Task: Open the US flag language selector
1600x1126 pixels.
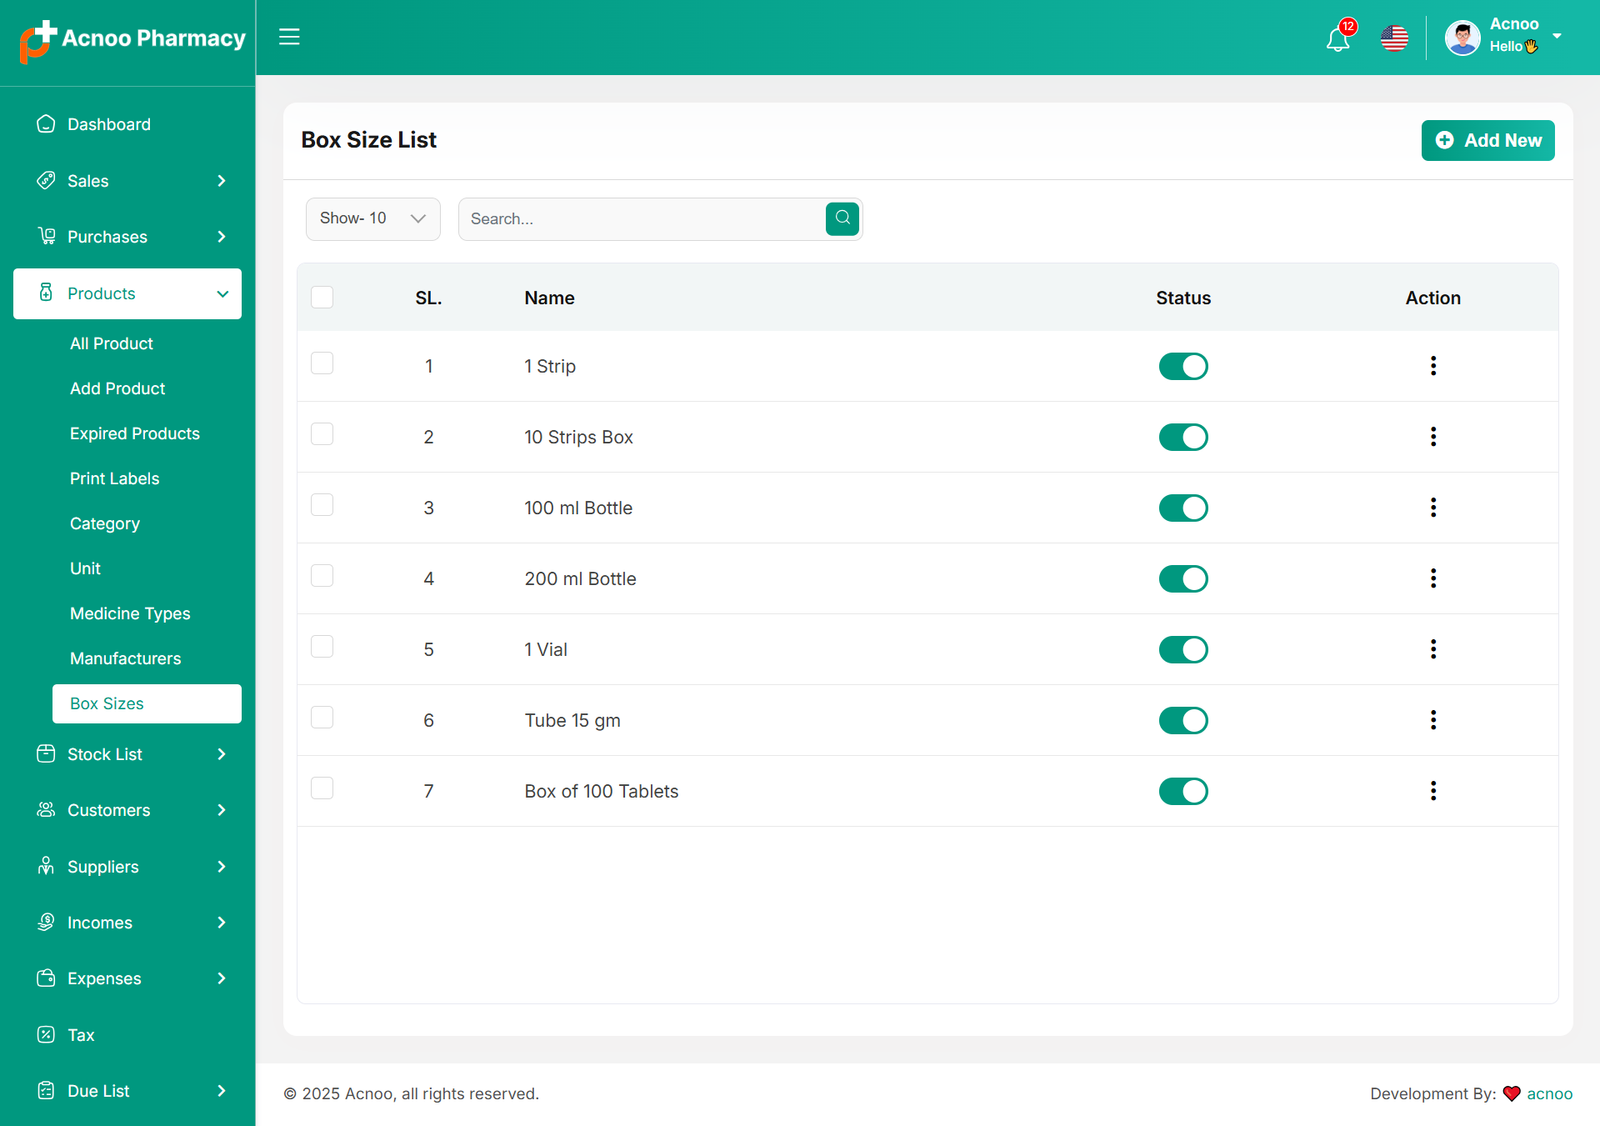Action: click(1394, 39)
